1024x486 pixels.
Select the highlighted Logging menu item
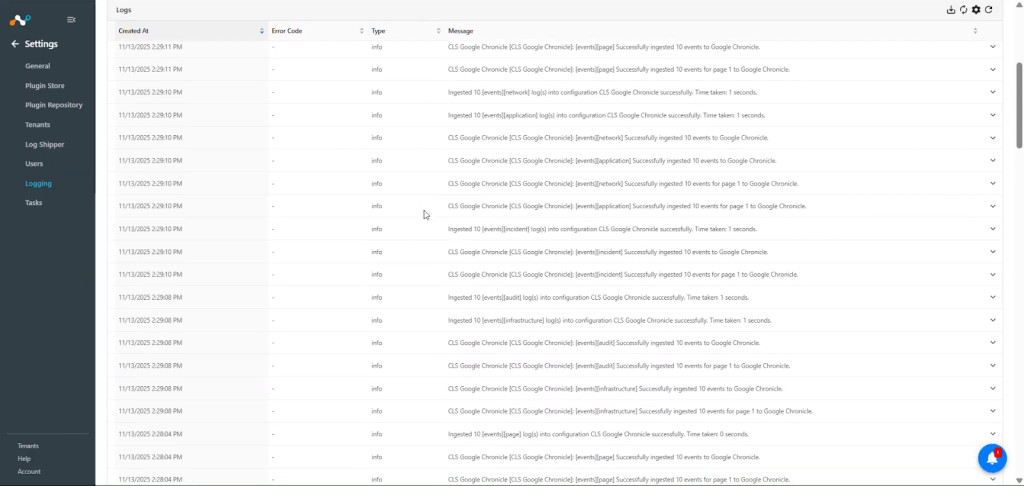tap(38, 184)
